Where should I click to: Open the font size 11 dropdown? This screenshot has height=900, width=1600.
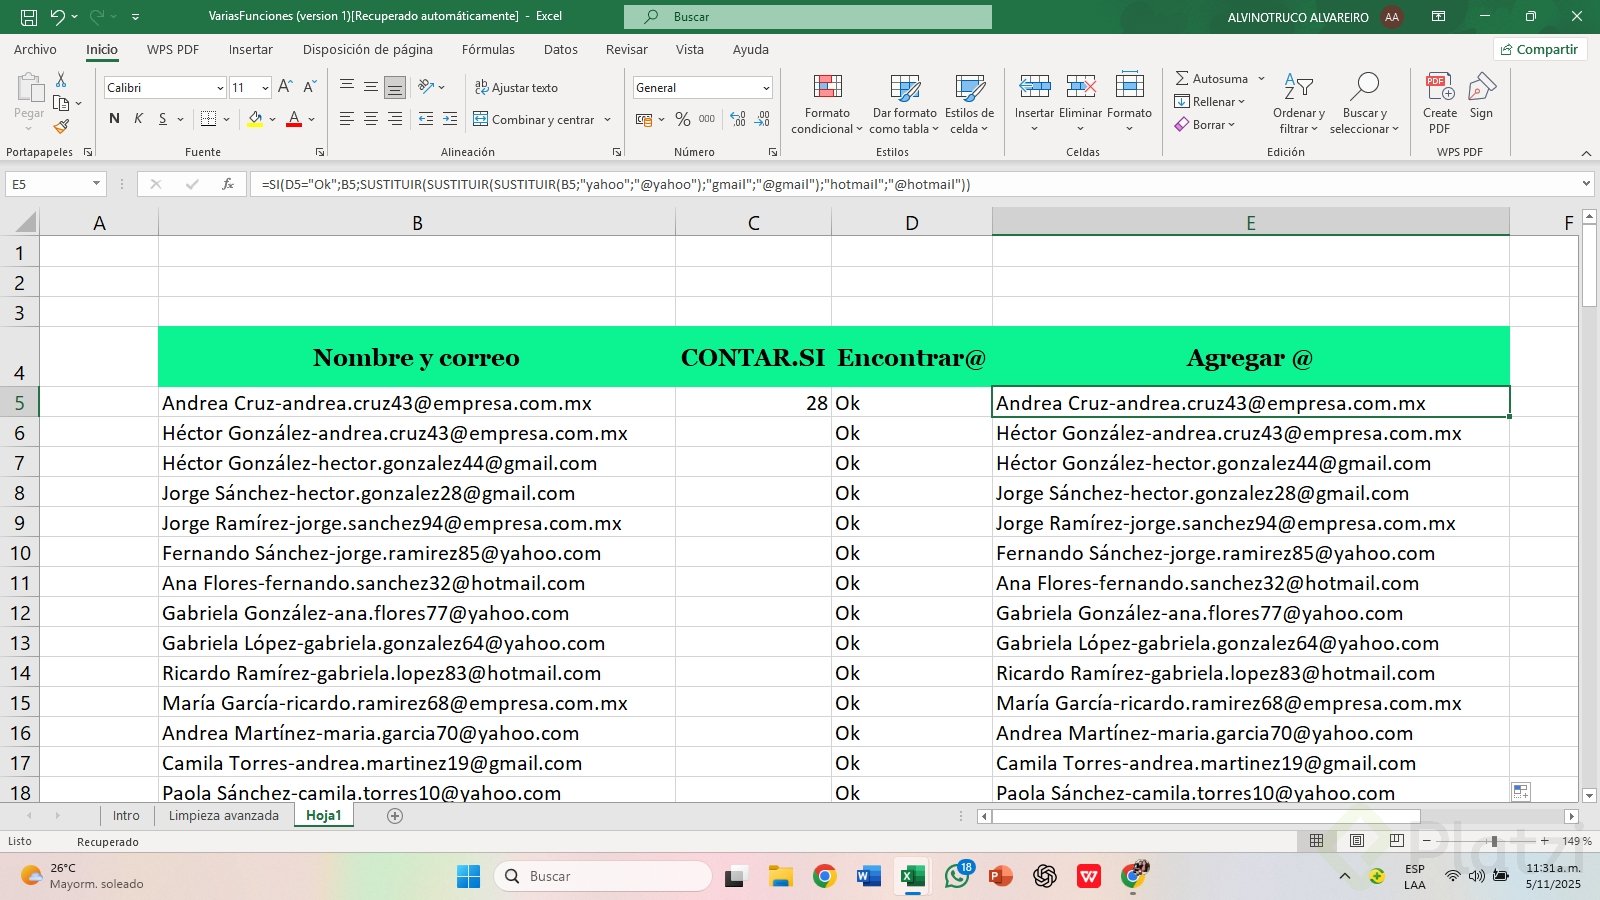coord(265,88)
